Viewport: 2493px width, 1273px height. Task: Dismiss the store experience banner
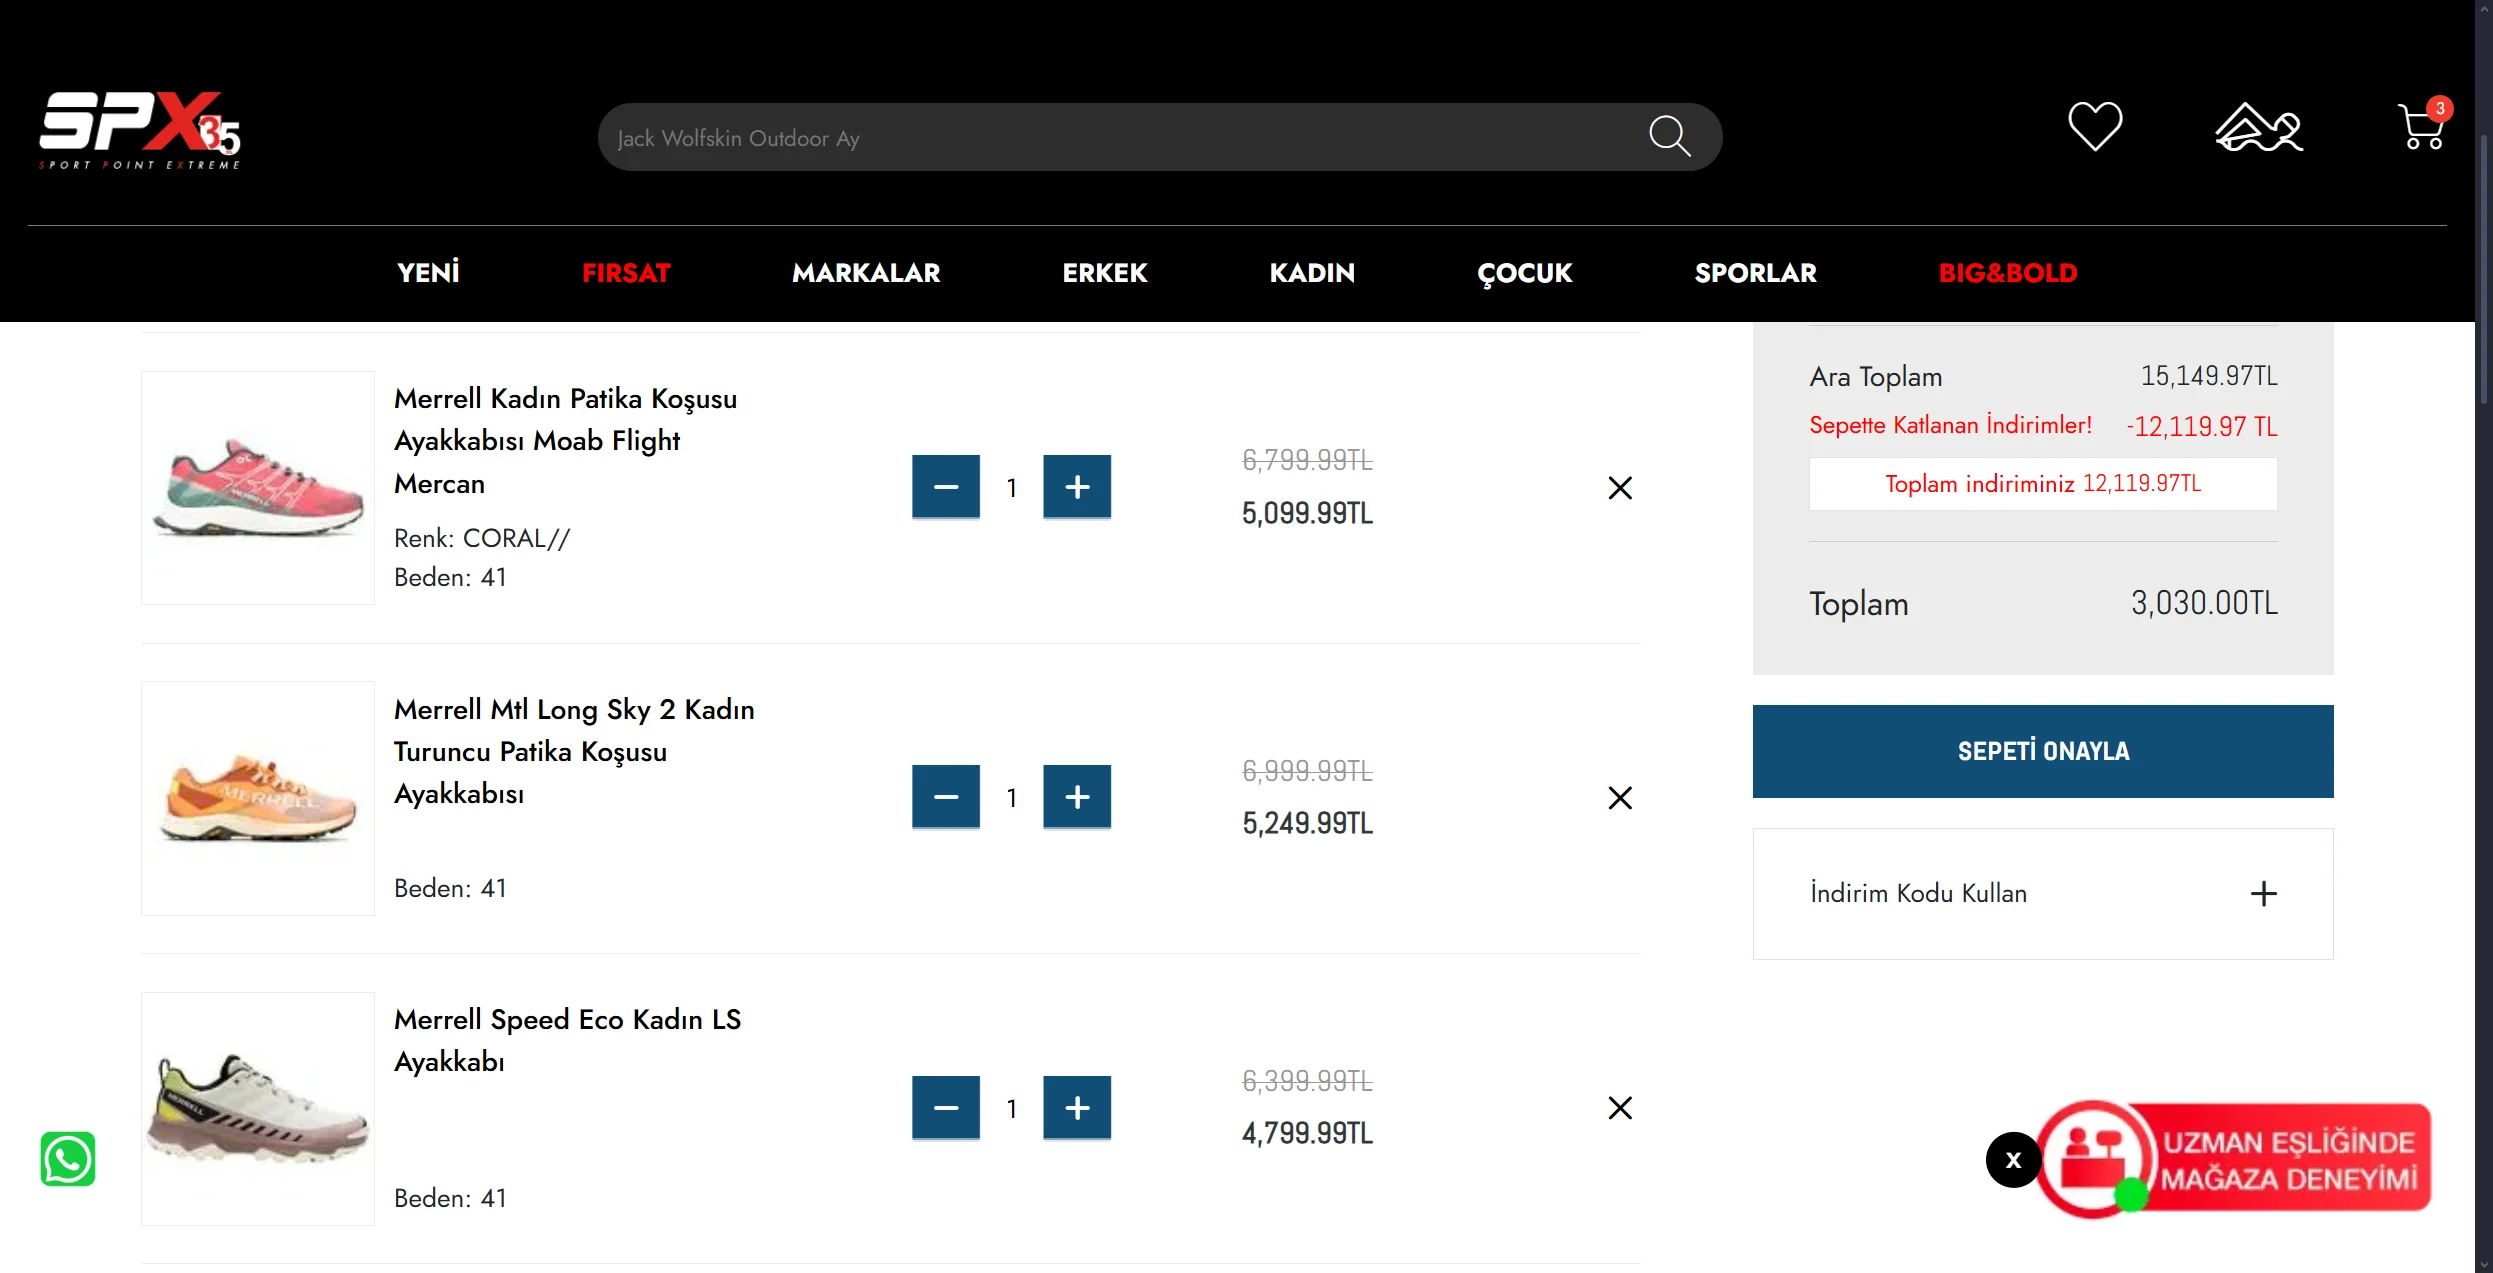[2013, 1160]
